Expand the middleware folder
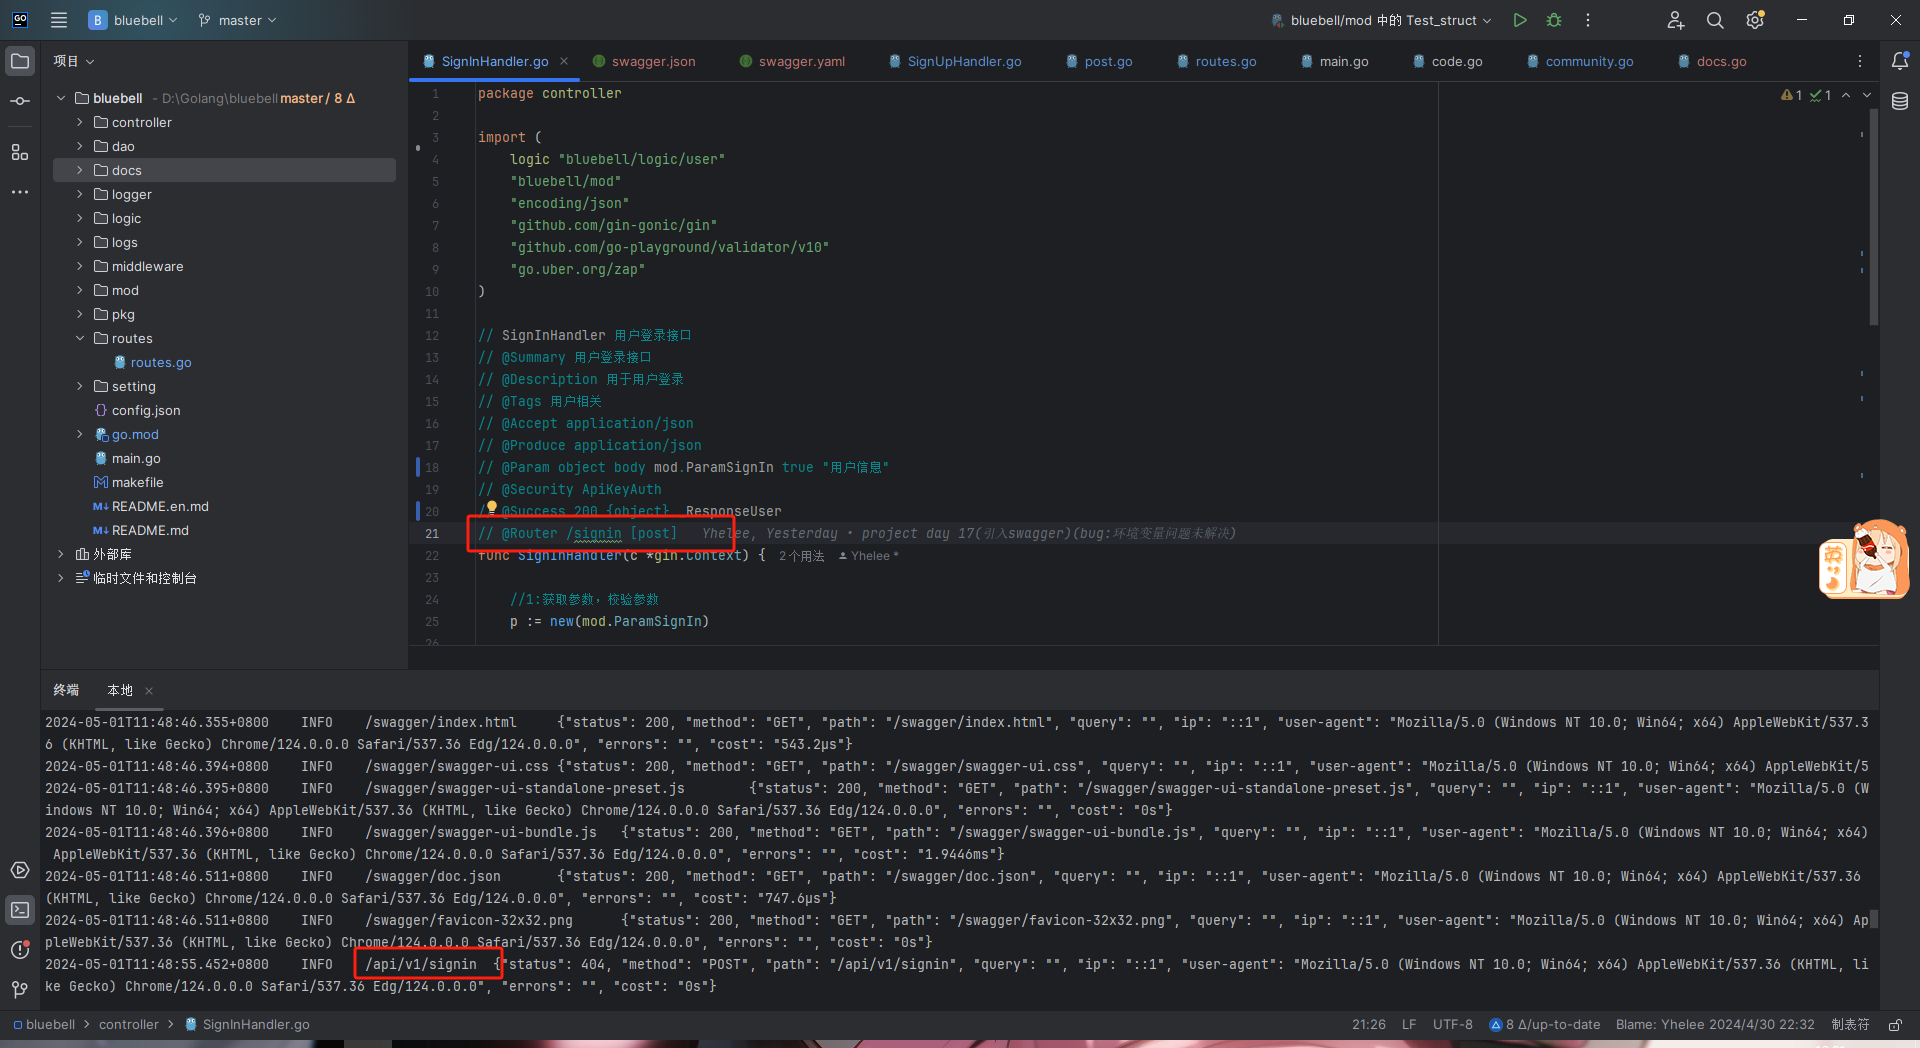1920x1048 pixels. (80, 266)
